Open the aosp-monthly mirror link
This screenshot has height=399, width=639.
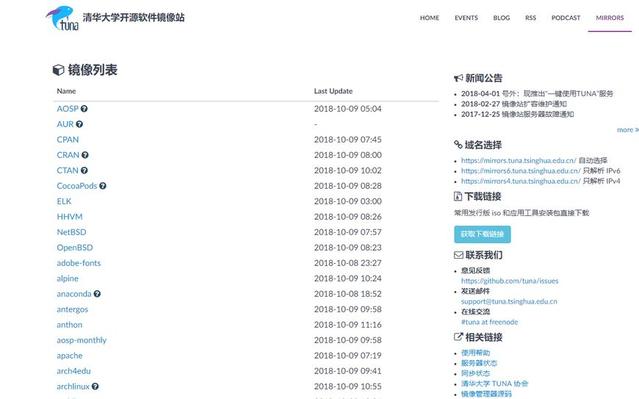click(82, 340)
